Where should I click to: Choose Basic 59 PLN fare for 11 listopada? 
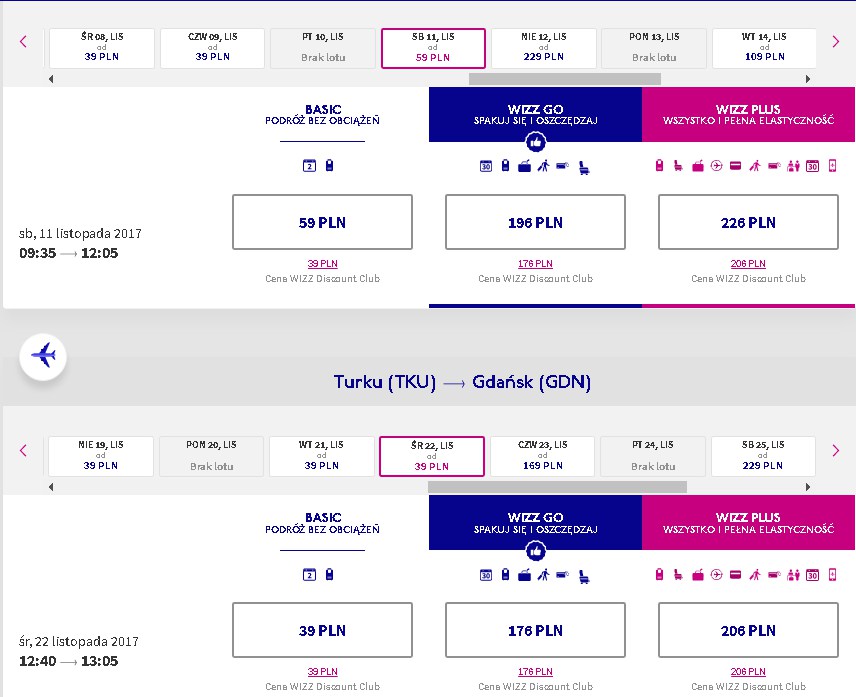click(322, 222)
